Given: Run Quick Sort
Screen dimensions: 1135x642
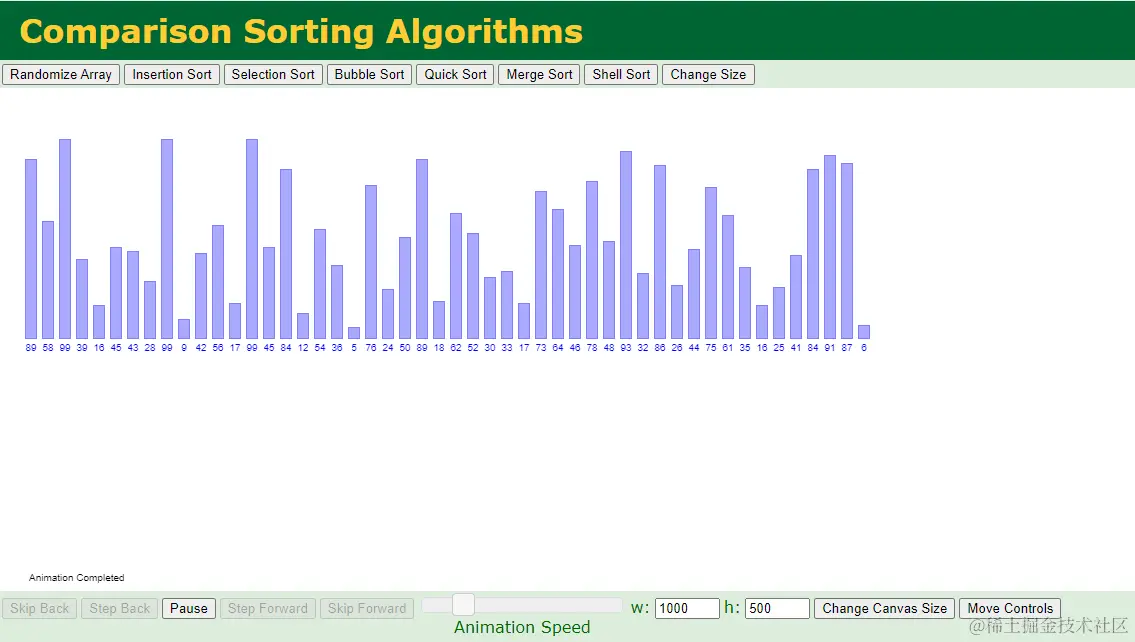Looking at the screenshot, I should coord(455,75).
